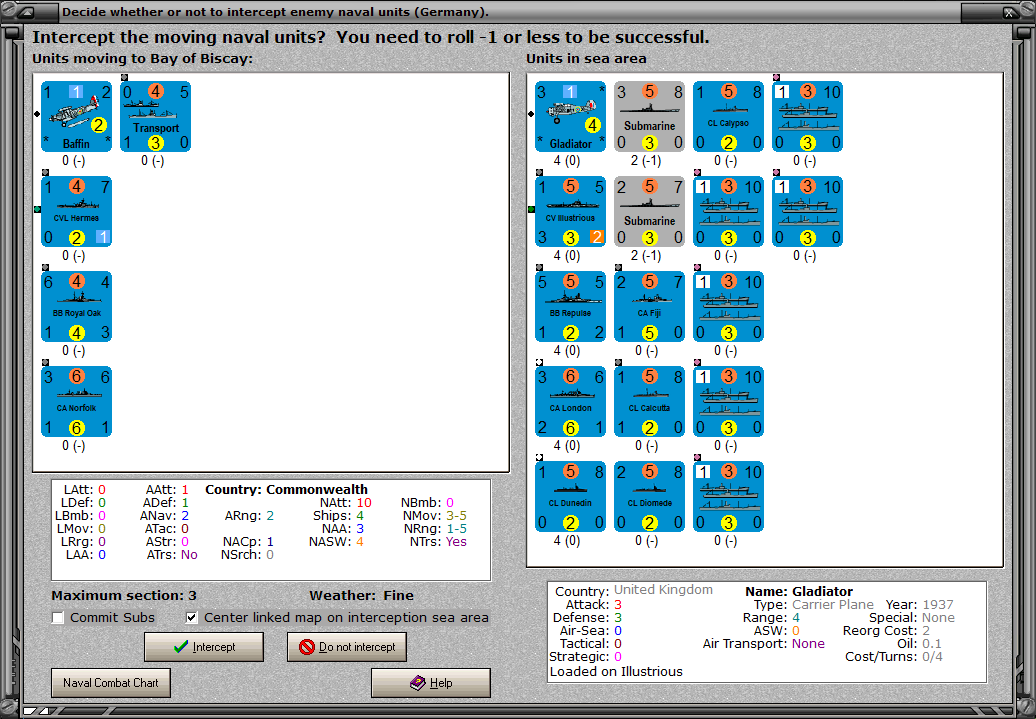This screenshot has width=1036, height=719.
Task: Select the Baffin carrier plane unit
Action: coord(77,116)
